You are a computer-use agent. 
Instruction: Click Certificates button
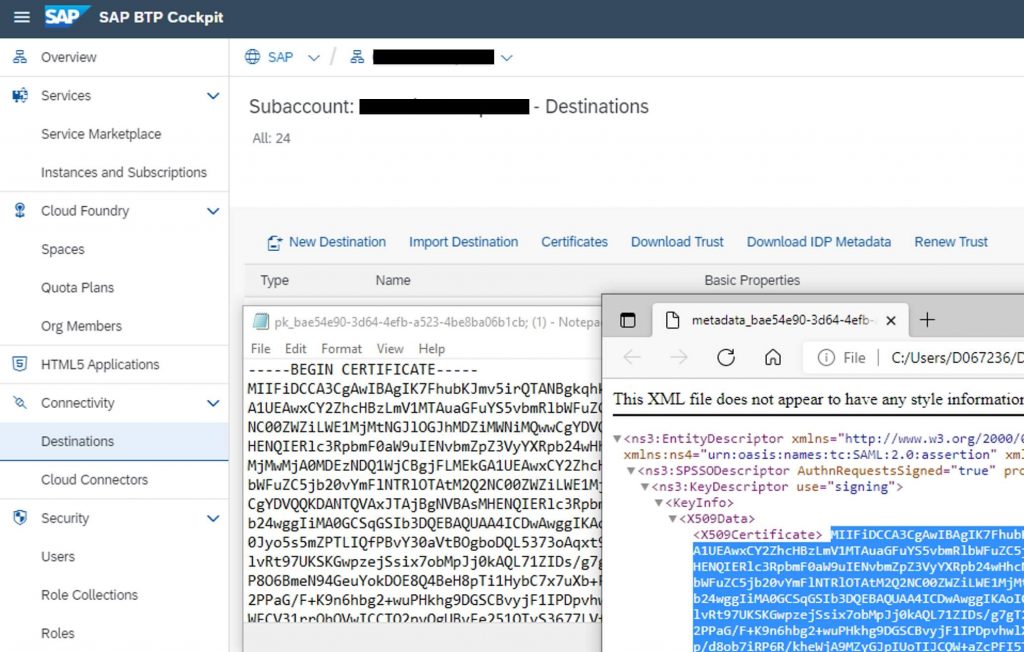574,242
